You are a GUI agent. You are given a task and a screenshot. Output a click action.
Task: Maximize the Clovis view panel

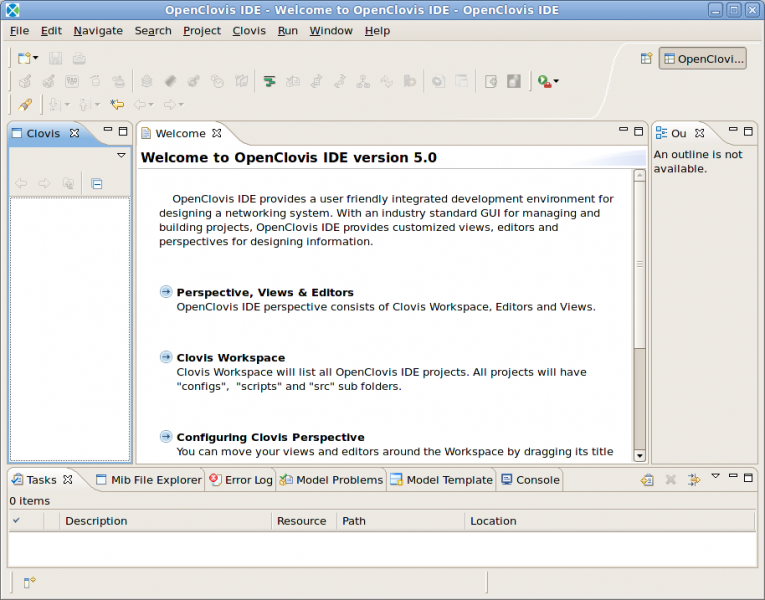[123, 131]
